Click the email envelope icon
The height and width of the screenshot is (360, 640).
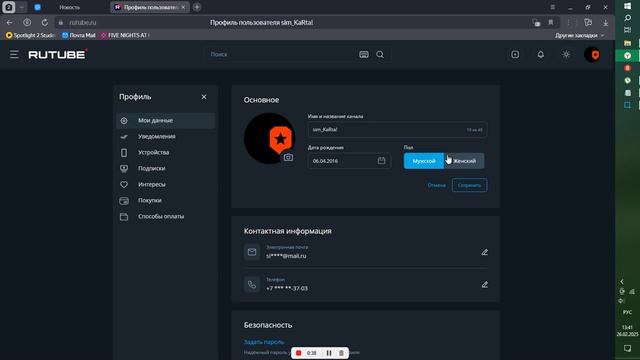point(252,252)
